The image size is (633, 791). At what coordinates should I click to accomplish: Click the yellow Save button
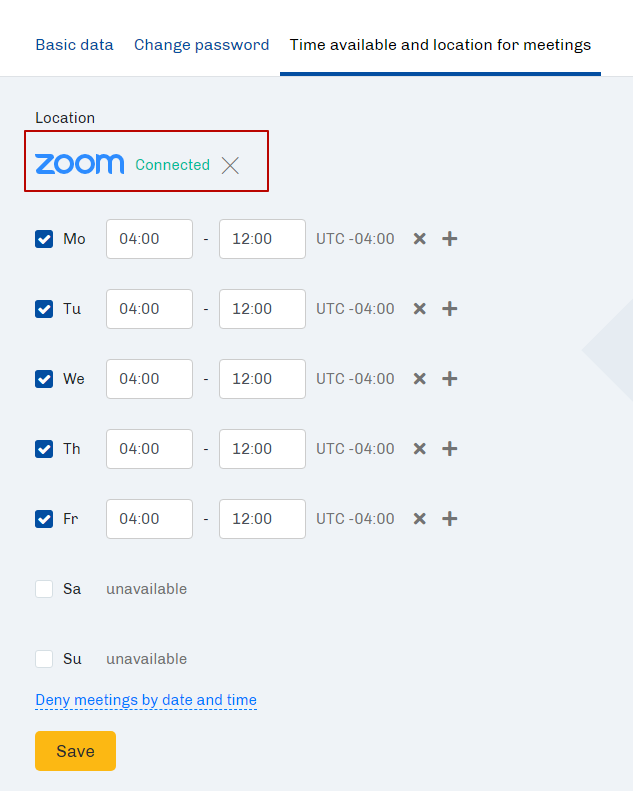(75, 751)
